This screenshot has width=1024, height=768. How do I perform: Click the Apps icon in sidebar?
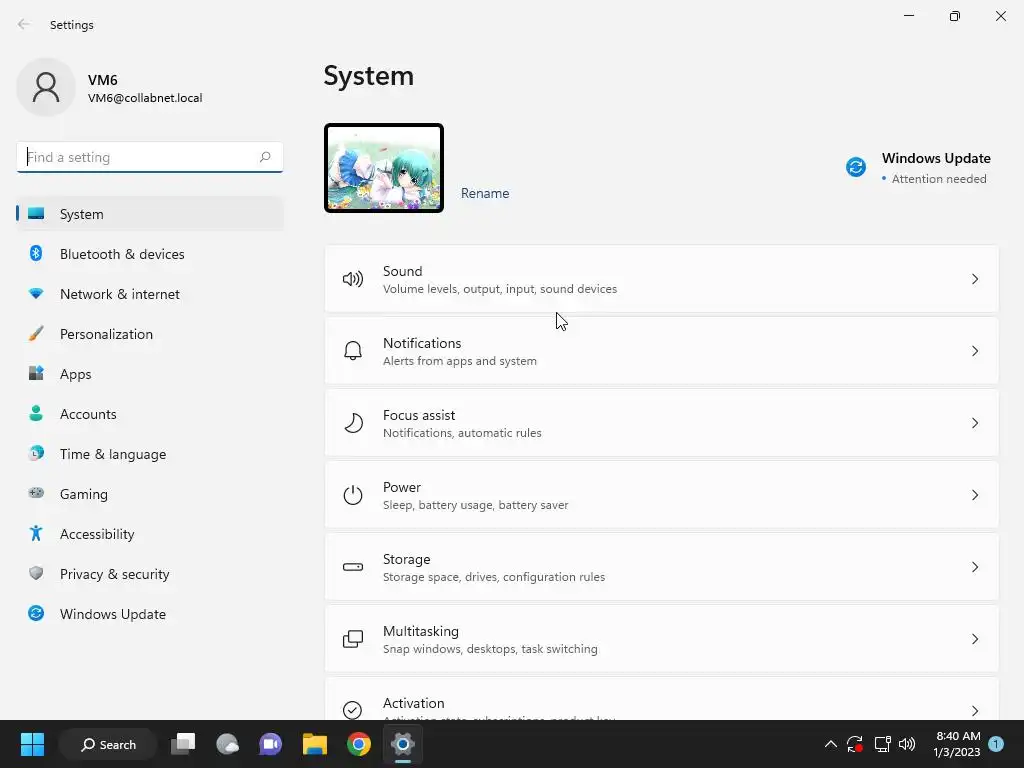click(x=36, y=374)
